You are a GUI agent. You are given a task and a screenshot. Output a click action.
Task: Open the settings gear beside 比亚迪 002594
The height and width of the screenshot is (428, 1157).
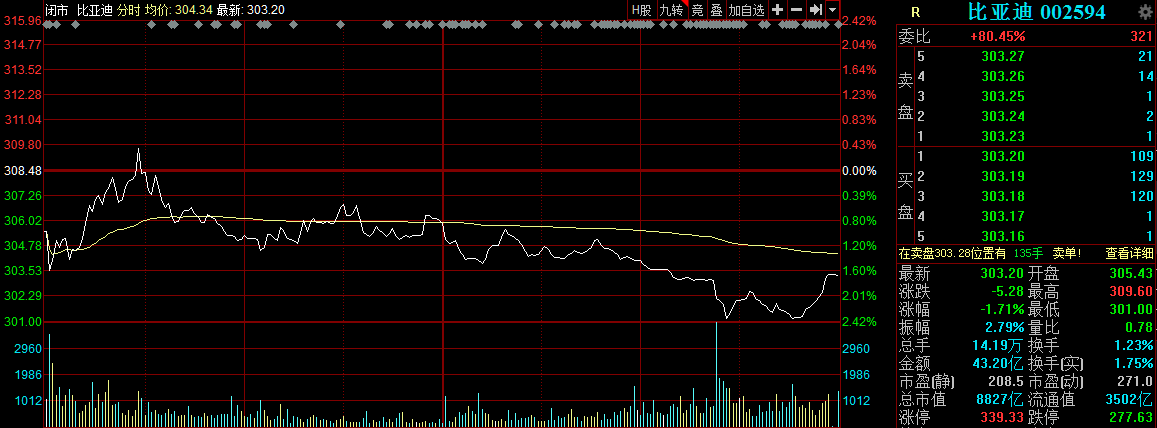tap(1144, 11)
